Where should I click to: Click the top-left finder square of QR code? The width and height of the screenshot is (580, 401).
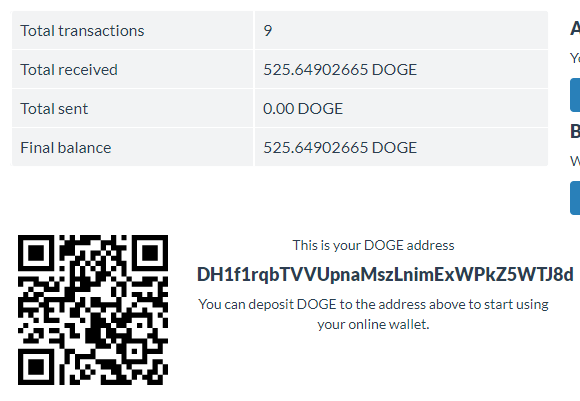pos(36,253)
